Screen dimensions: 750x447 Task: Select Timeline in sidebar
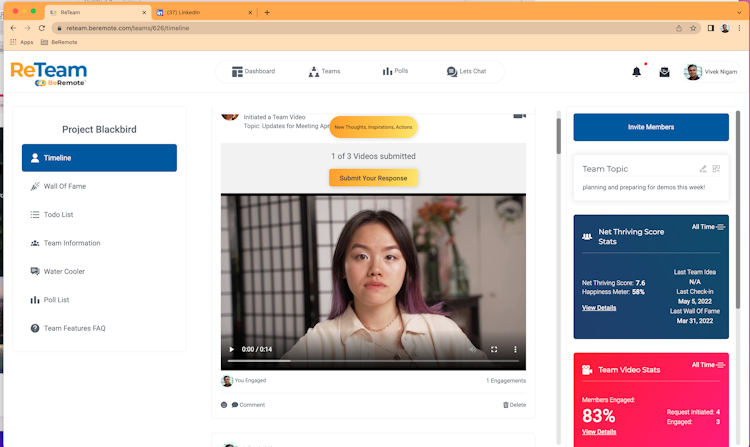pyautogui.click(x=99, y=158)
